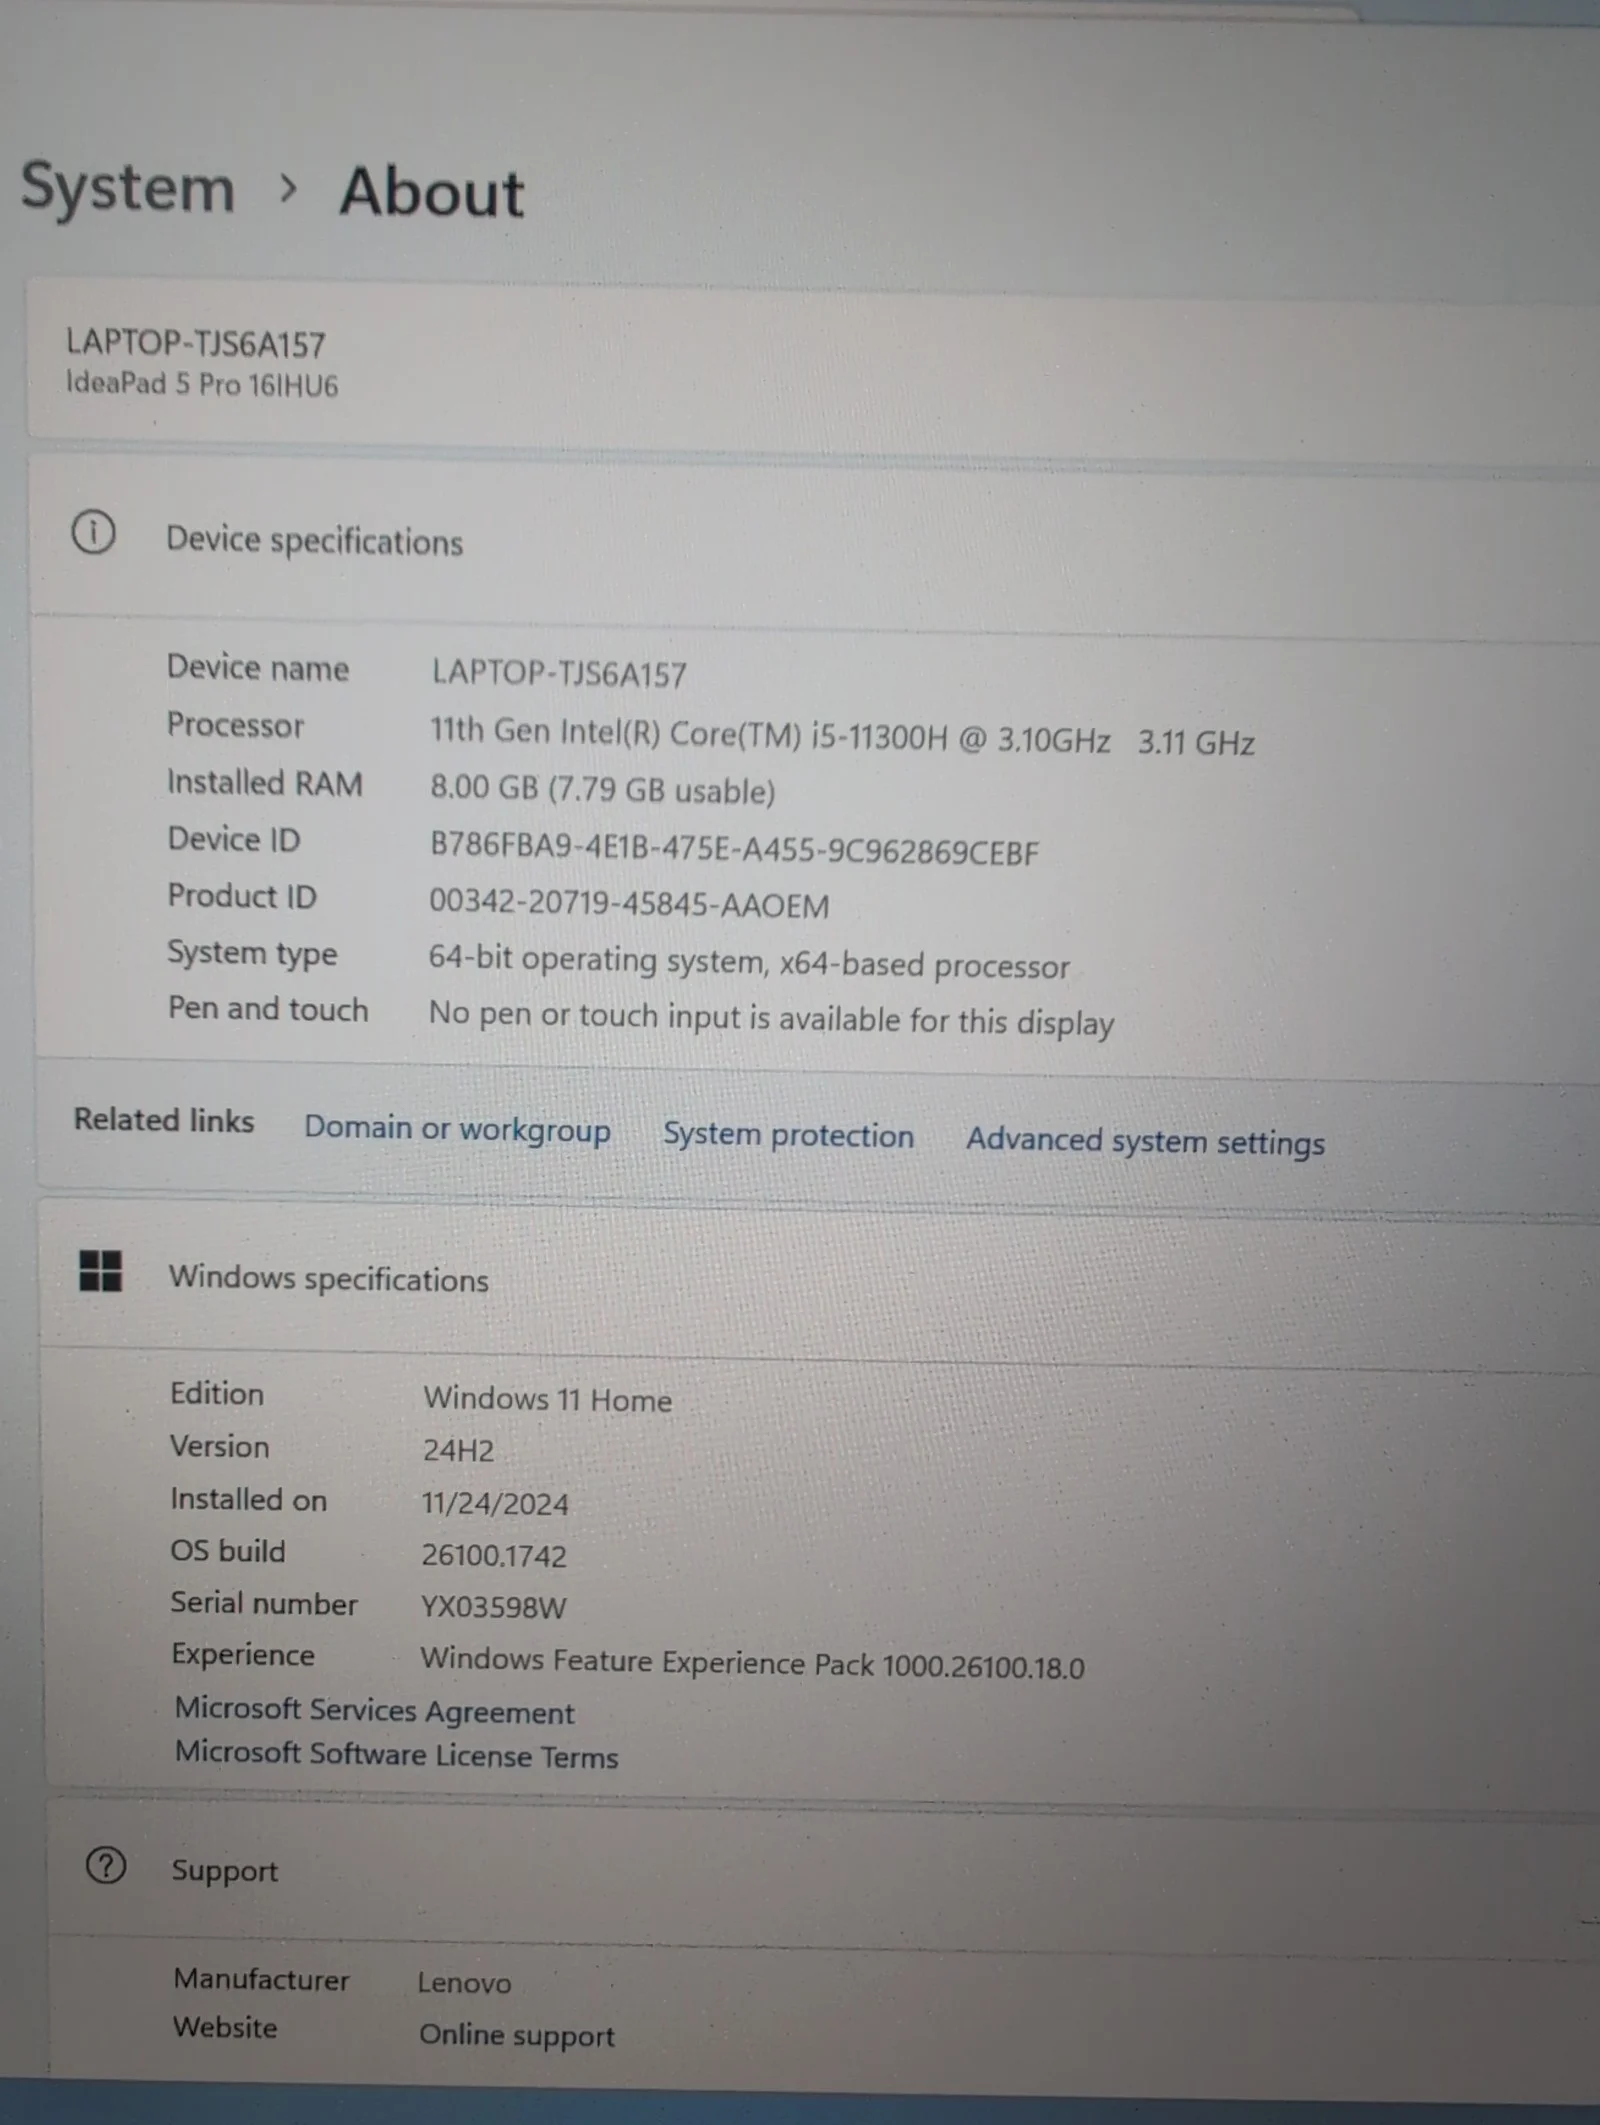The height and width of the screenshot is (2125, 1600).
Task: Select the Installed RAM value 8.00 GB
Action: (x=602, y=789)
